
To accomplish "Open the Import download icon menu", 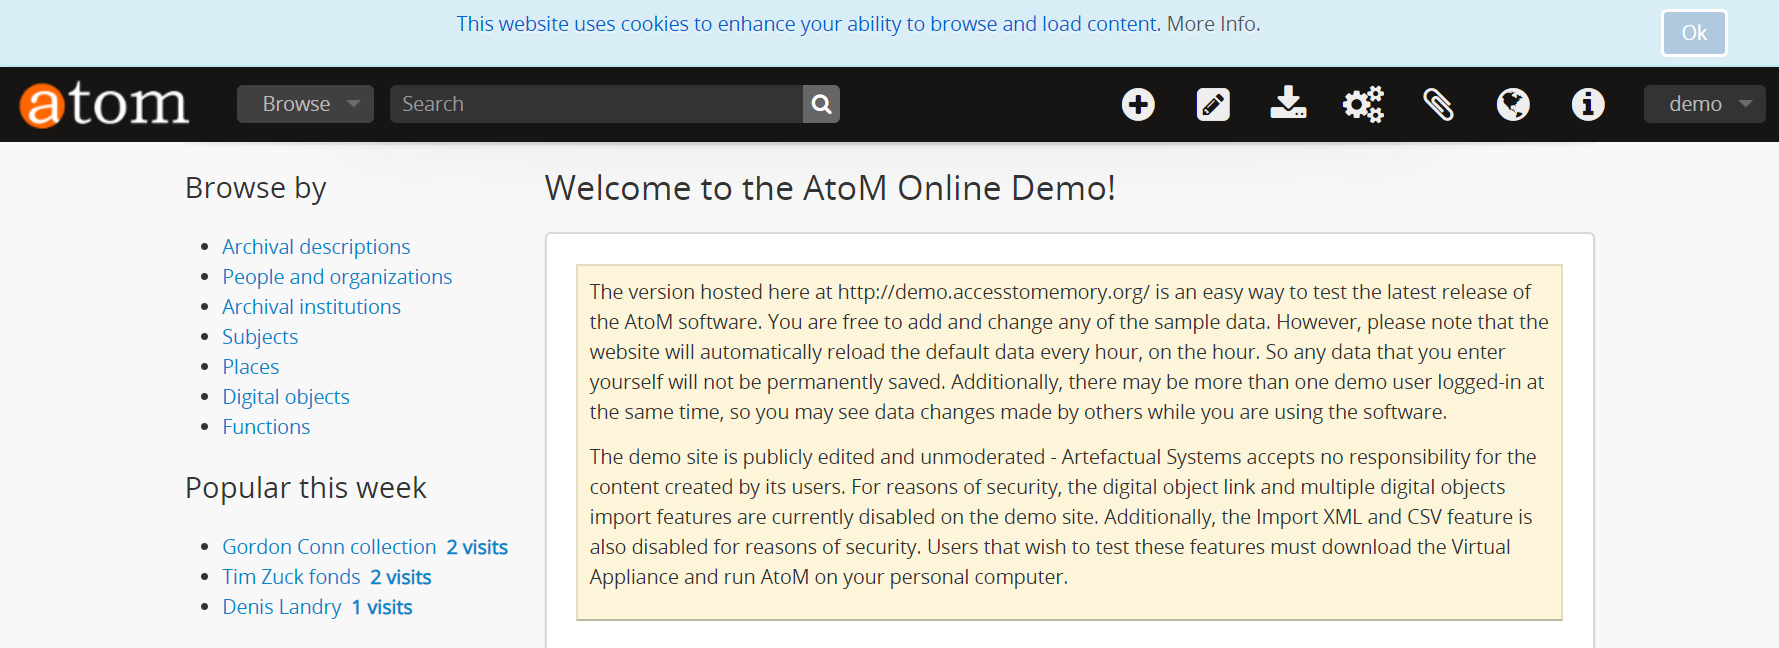I will click(1288, 104).
